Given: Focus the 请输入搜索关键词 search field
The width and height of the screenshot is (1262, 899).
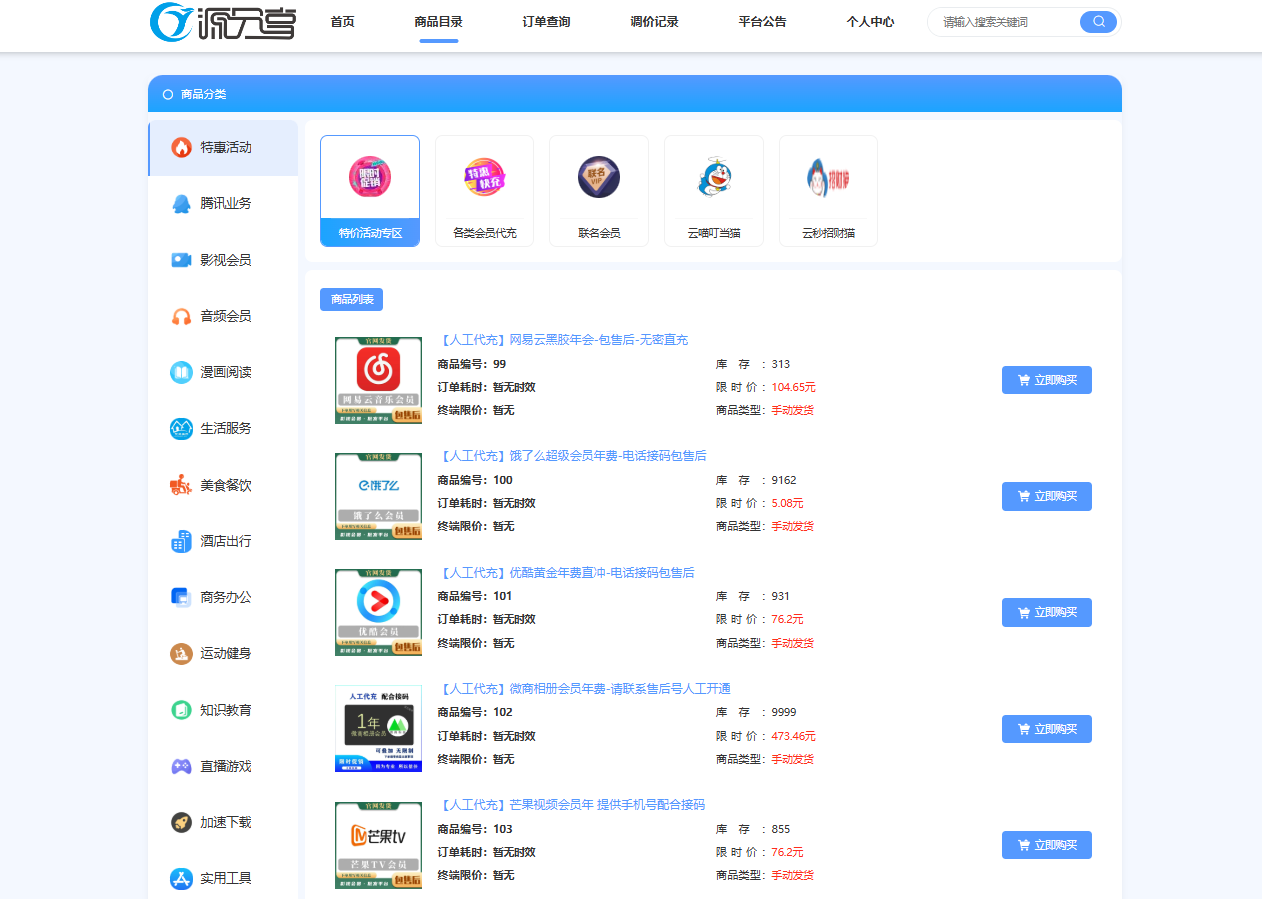Looking at the screenshot, I should click(1005, 21).
